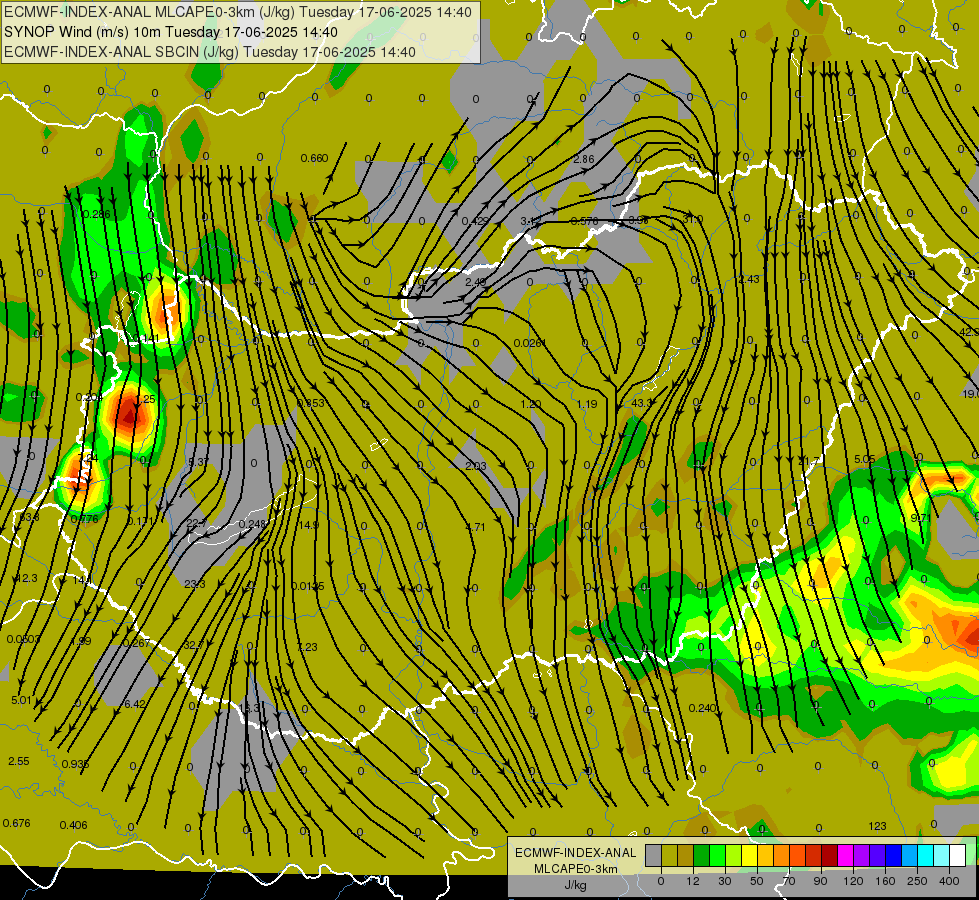Screen dimensions: 979x900
Task: Select the white swatch at the legend's end
Action: tap(957, 856)
